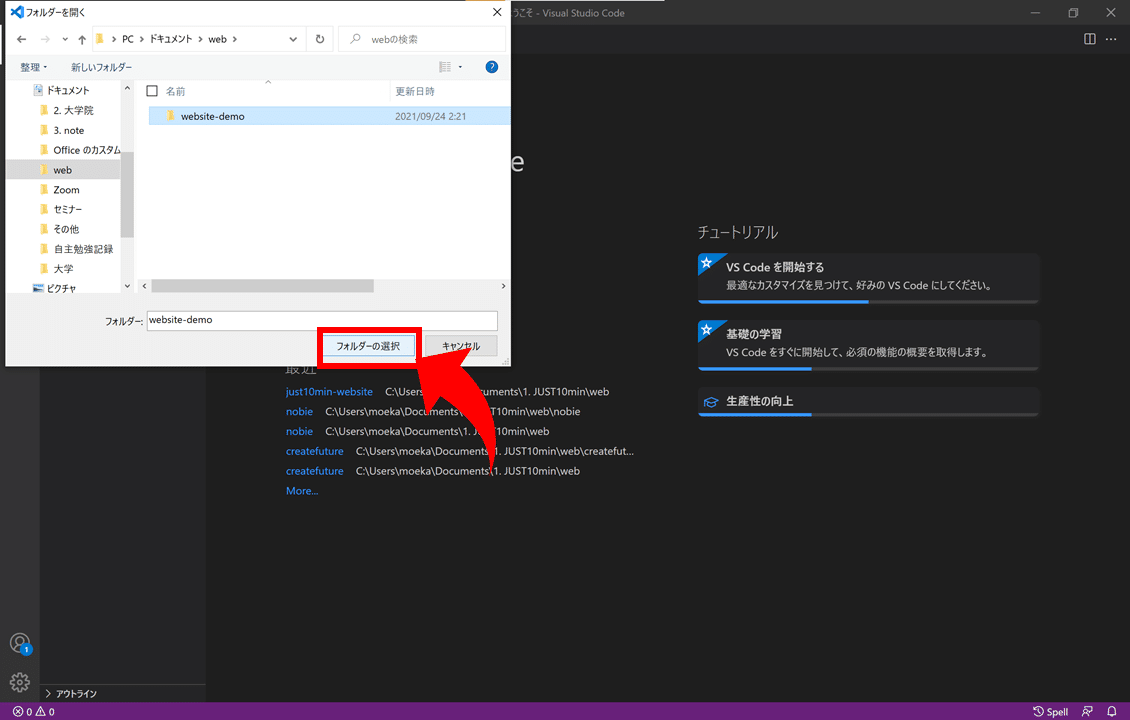Open 基礎の学習 tutorial card
1130x720 pixels.
868,345
